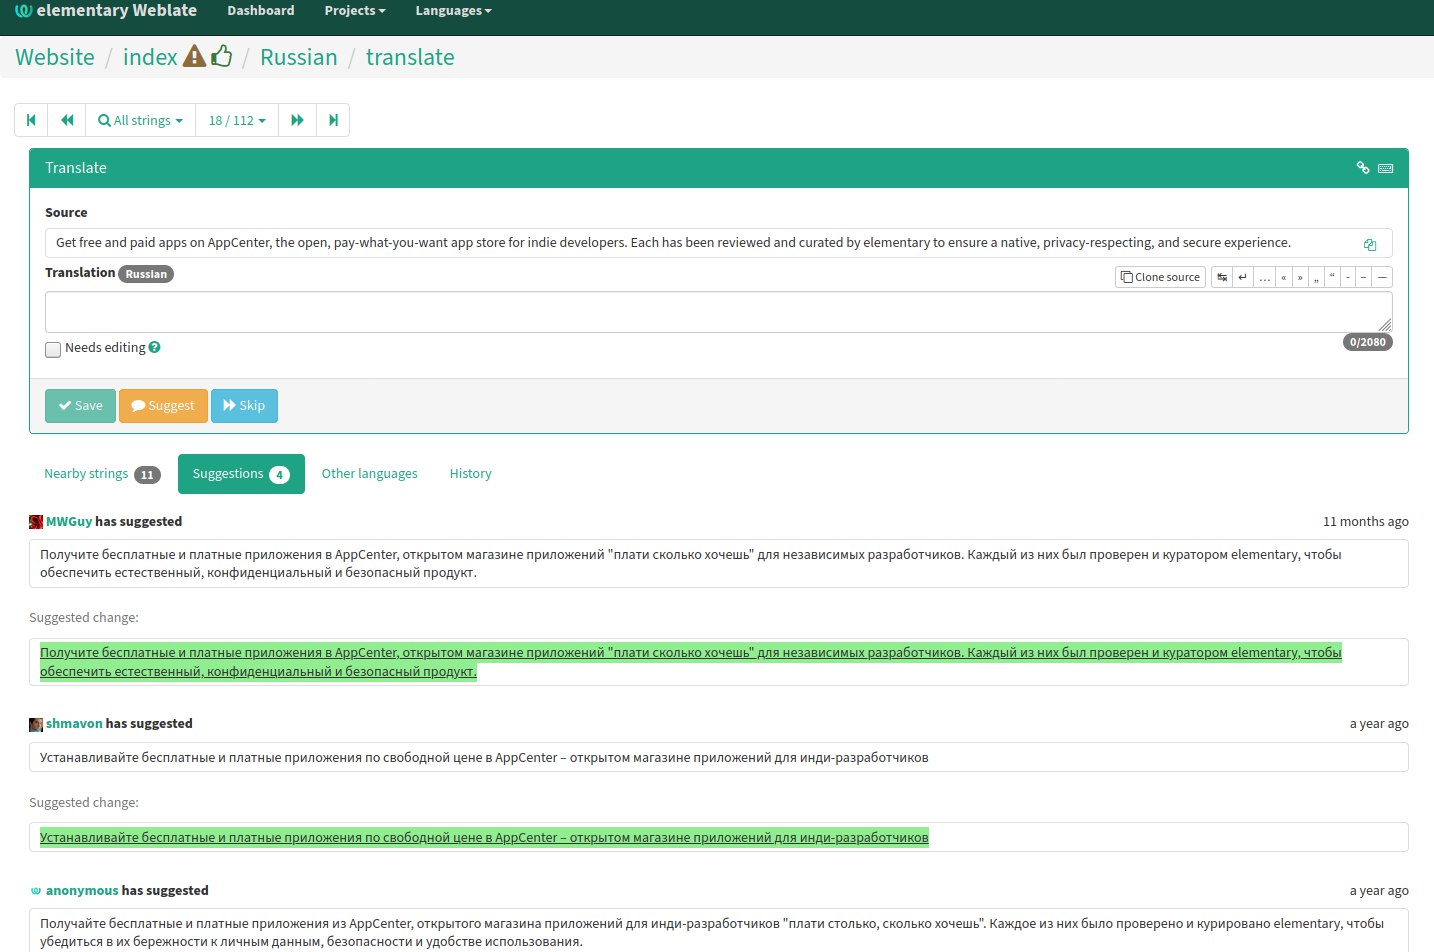1434x952 pixels.
Task: Open the Website breadcrumb link
Action: pyautogui.click(x=55, y=57)
